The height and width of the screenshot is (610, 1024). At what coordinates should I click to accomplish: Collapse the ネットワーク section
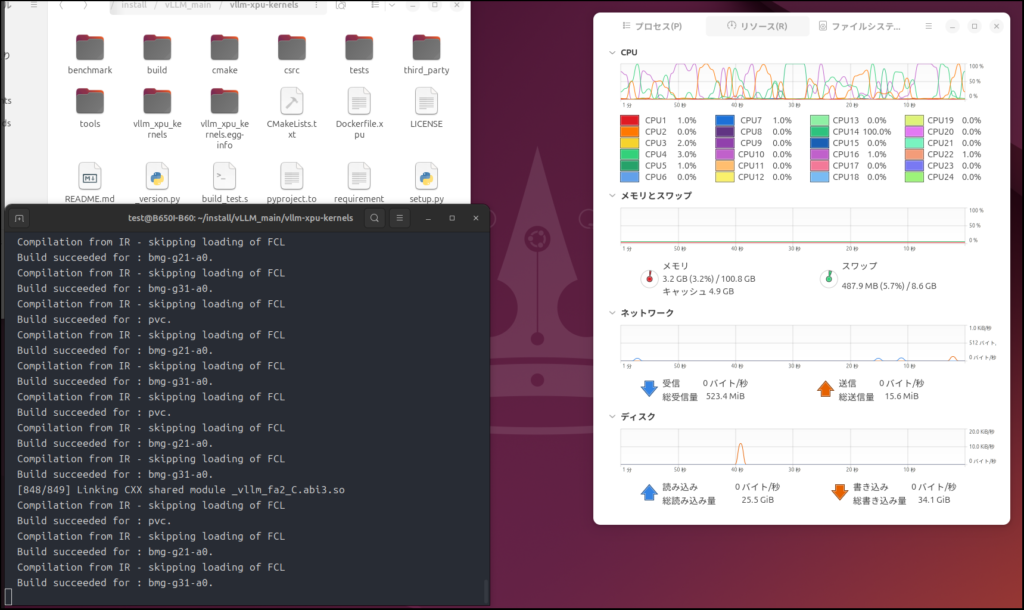point(612,313)
